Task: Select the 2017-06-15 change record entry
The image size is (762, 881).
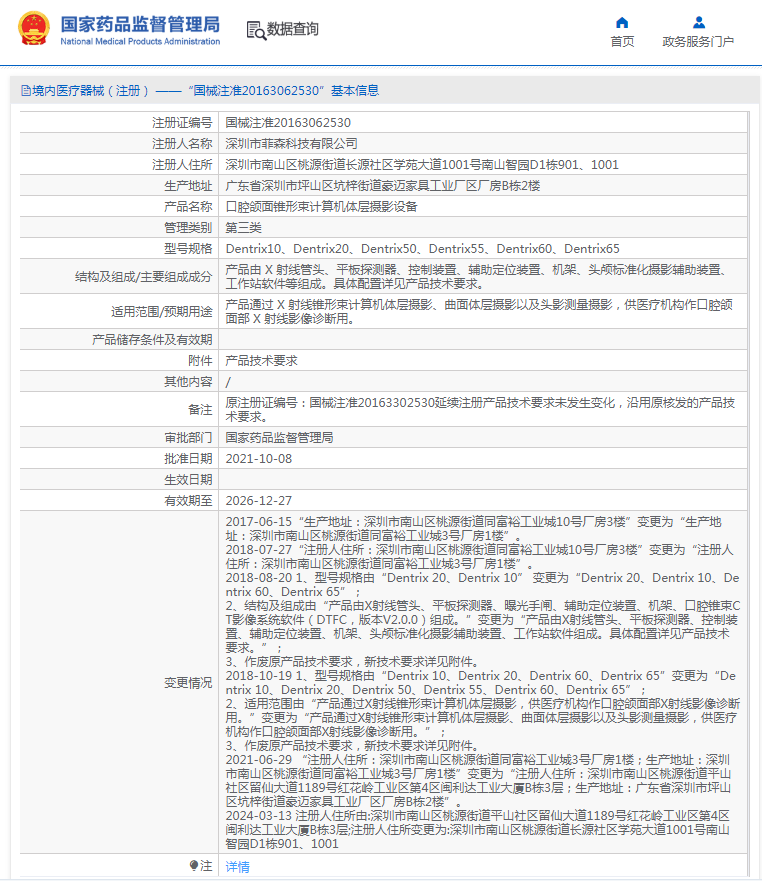Action: click(473, 529)
